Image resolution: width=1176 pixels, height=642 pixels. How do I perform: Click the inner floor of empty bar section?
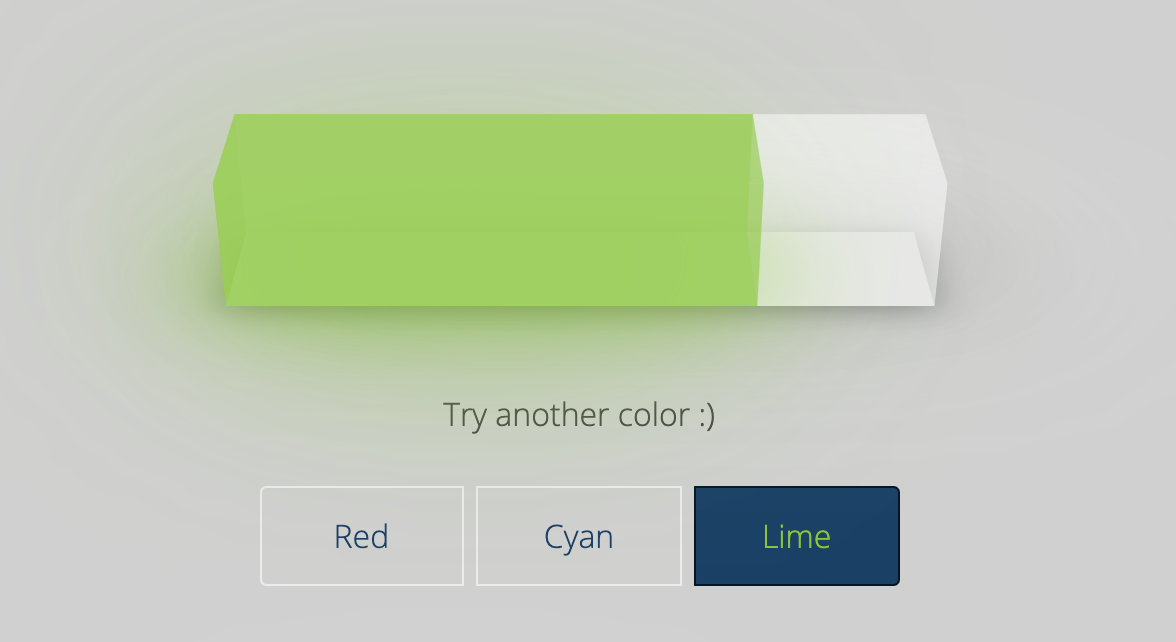(x=846, y=268)
